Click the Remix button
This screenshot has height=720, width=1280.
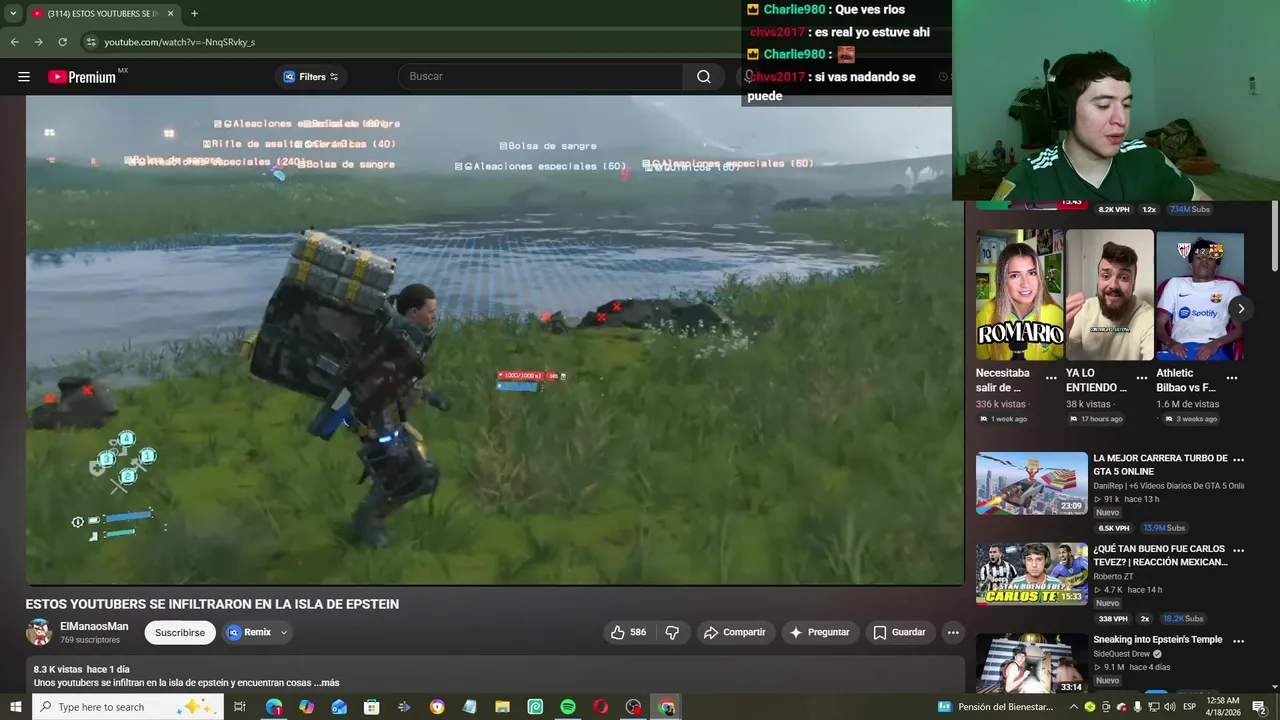pyautogui.click(x=249, y=632)
